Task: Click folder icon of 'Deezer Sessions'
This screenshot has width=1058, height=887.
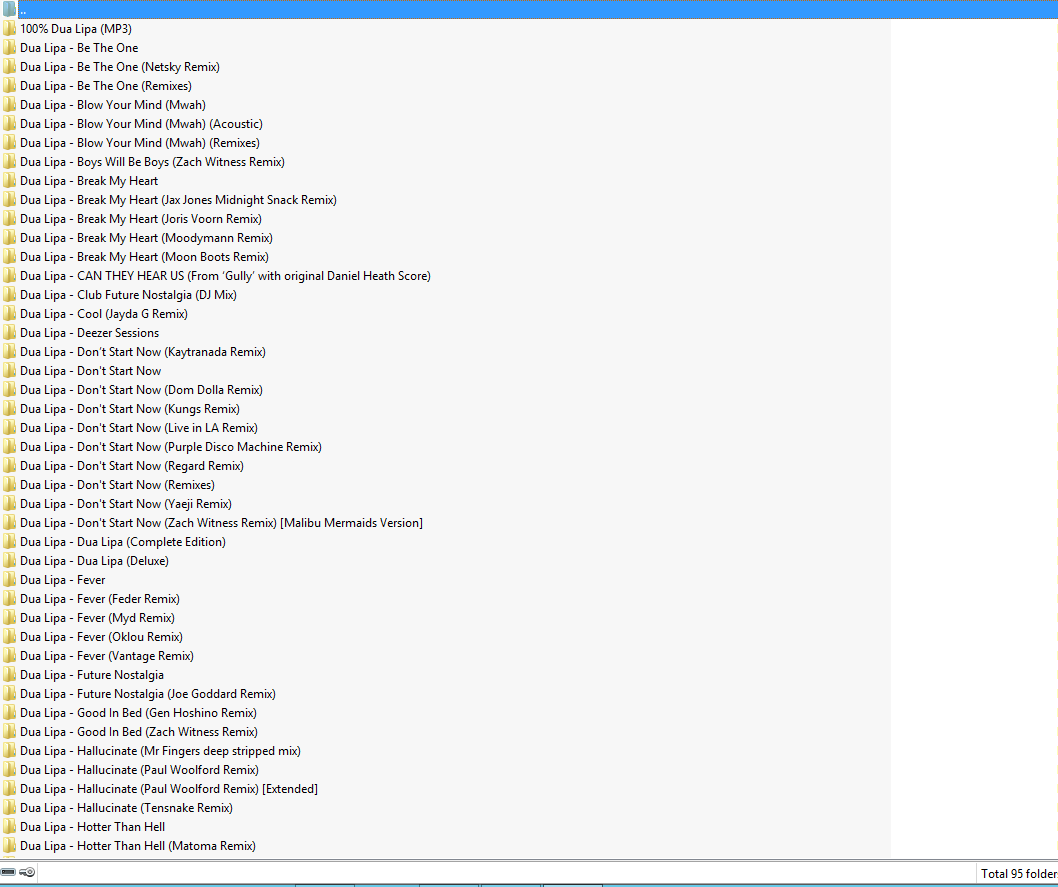Action: [x=9, y=333]
